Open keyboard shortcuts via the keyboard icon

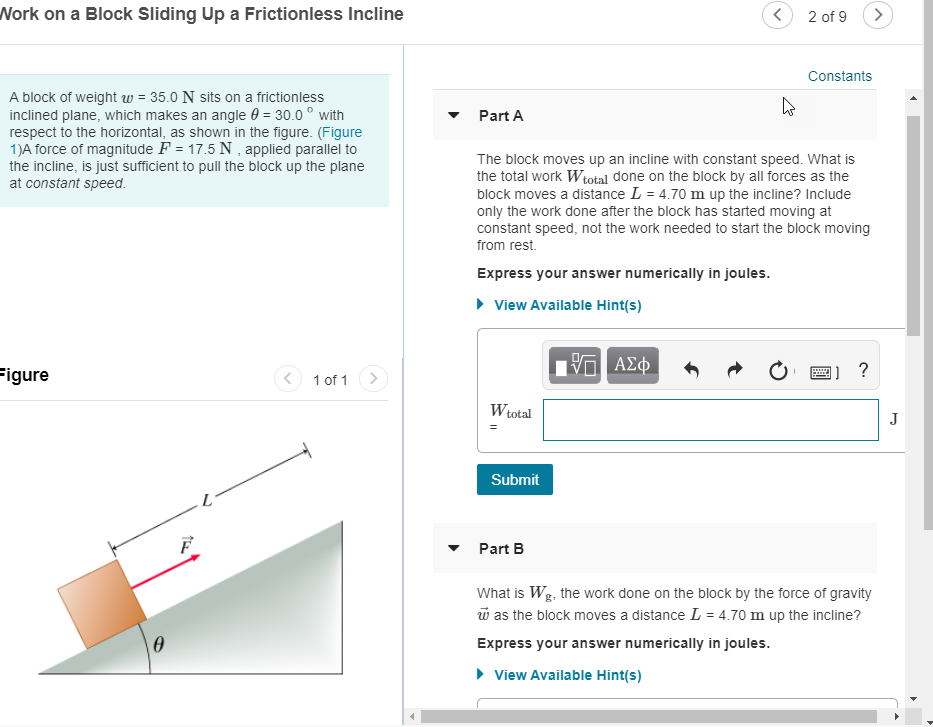(823, 370)
